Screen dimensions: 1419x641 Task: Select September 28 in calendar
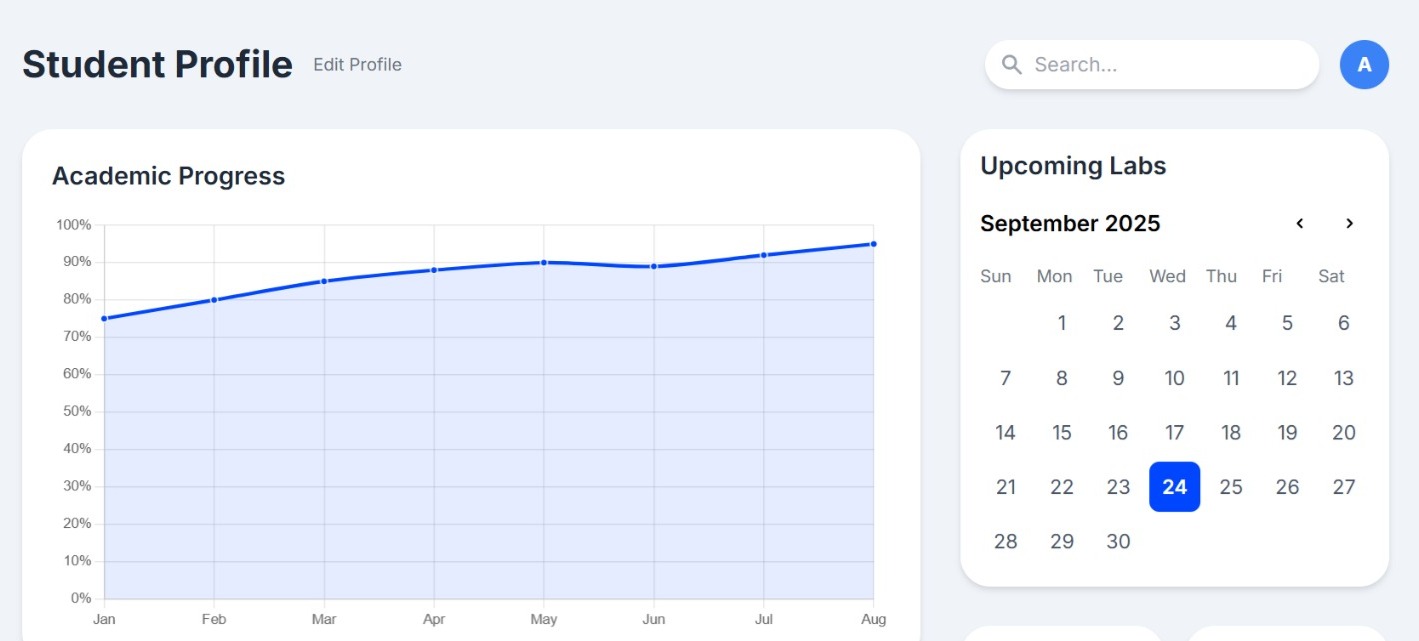[1005, 542]
